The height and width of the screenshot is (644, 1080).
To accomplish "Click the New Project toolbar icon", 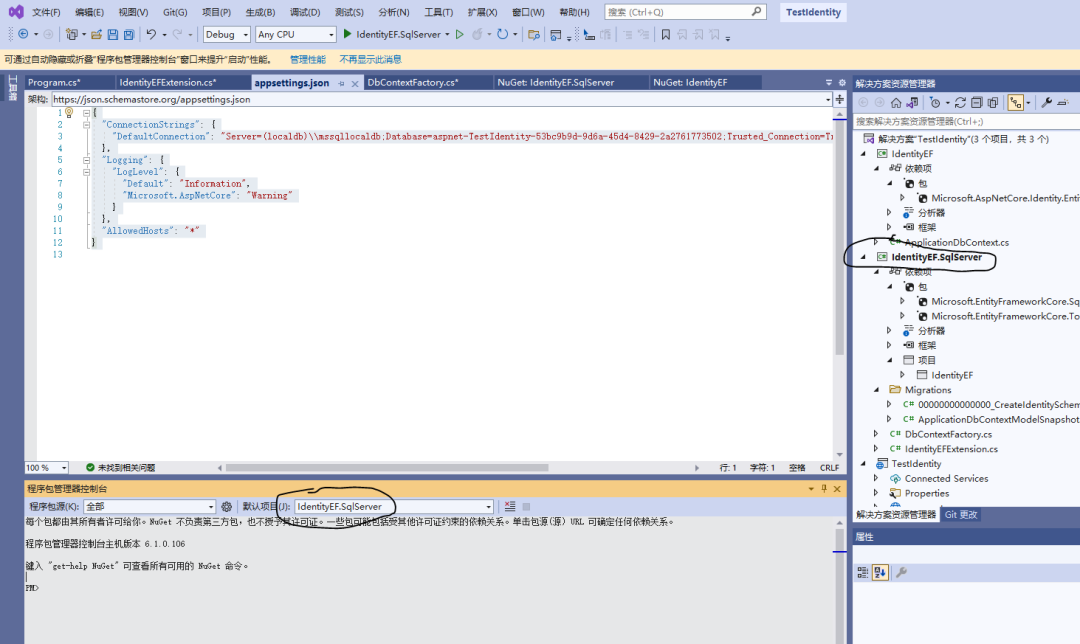I will pos(72,34).
